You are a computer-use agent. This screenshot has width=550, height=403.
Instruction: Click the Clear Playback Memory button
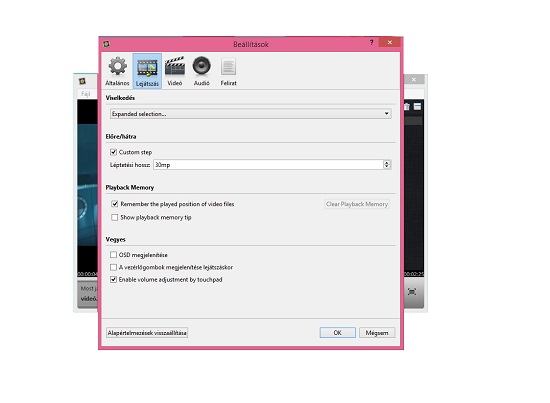pos(357,204)
